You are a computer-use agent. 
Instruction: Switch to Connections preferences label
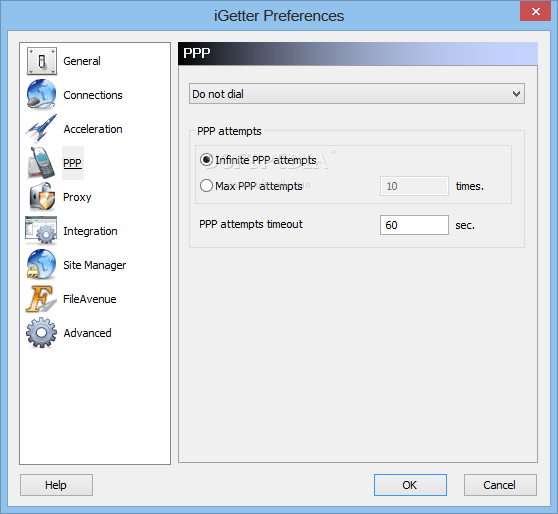[x=93, y=95]
